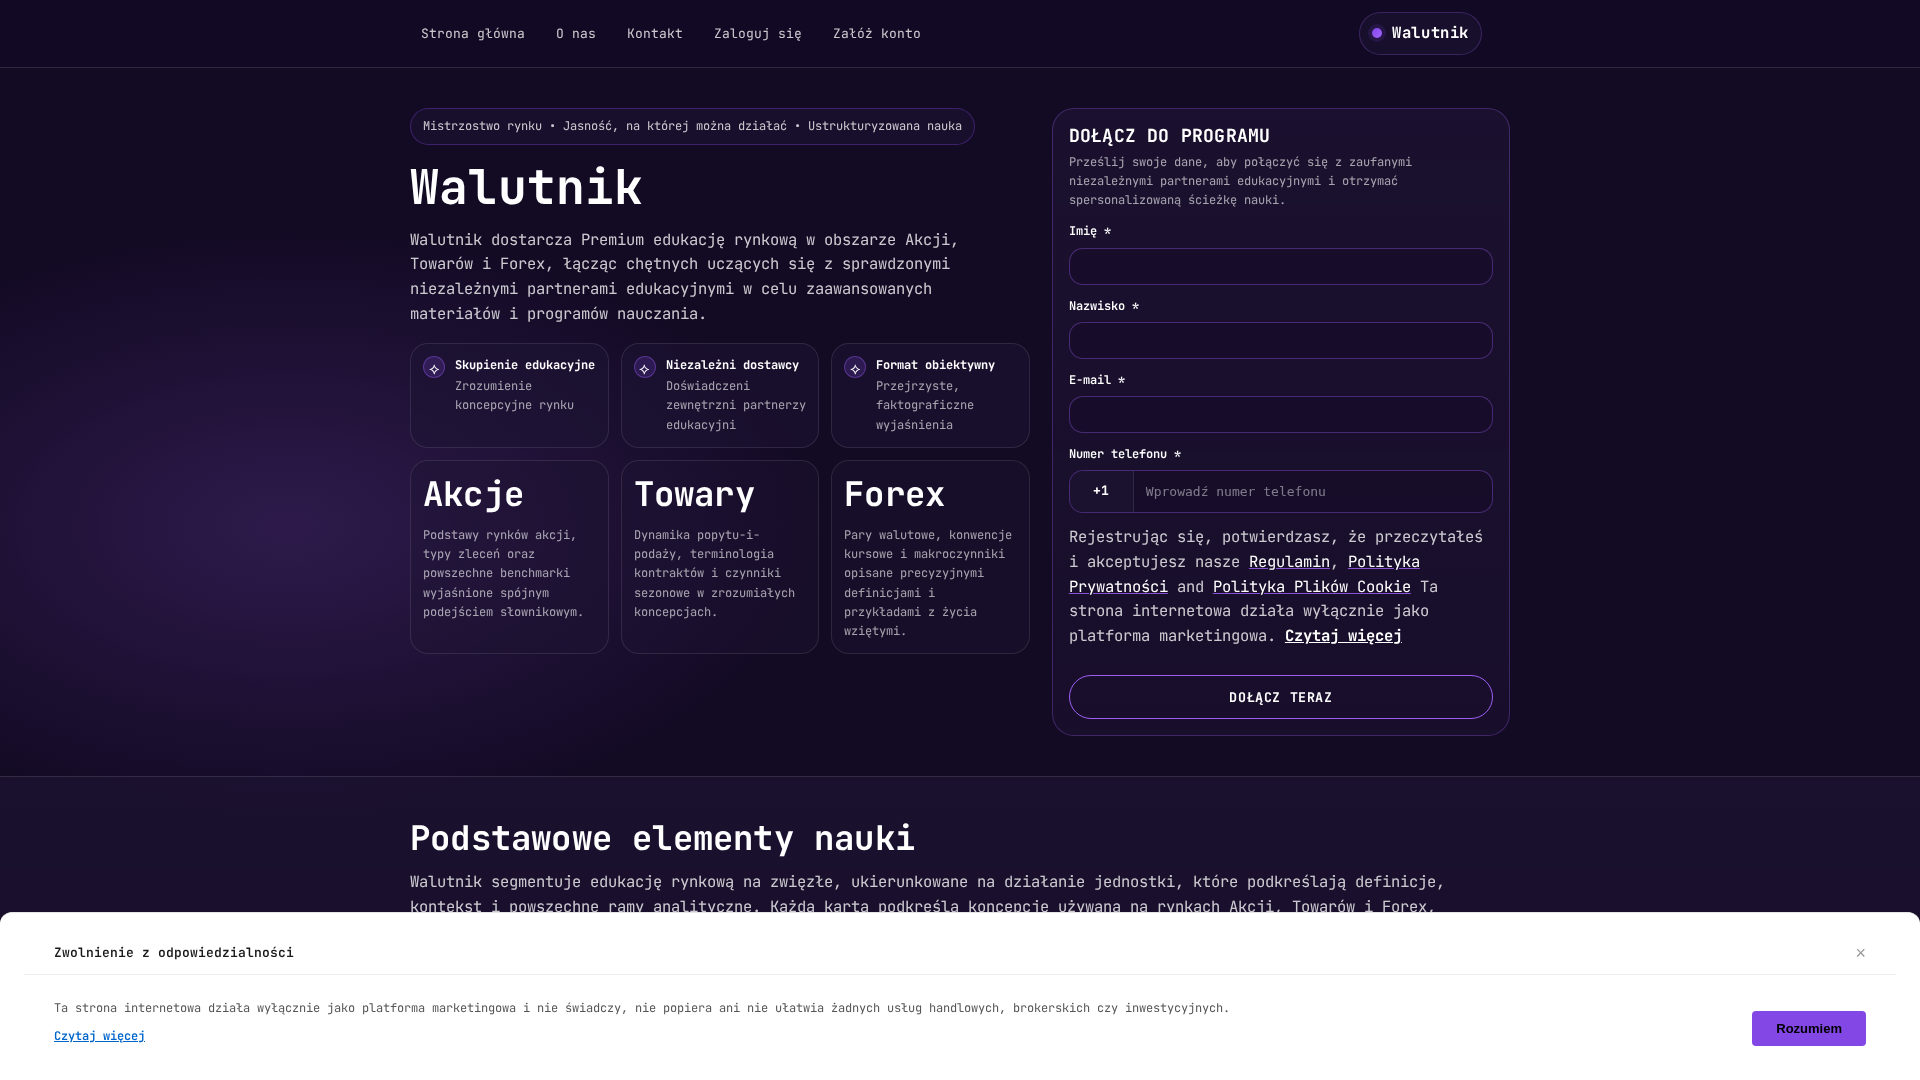Focus the E-mail input field
The image size is (1920, 1080).
(1281, 415)
